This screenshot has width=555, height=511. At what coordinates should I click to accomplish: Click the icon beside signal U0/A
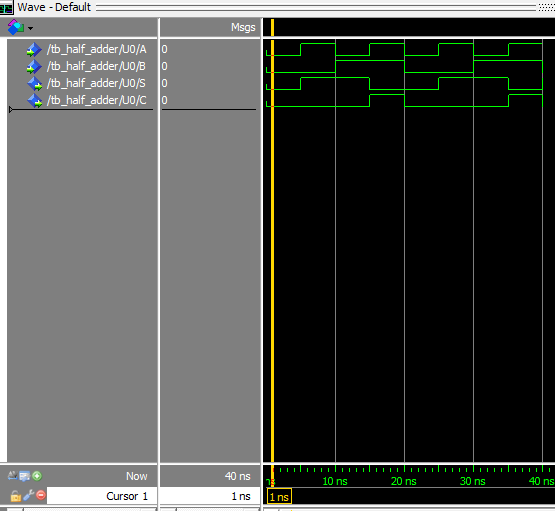(x=34, y=50)
